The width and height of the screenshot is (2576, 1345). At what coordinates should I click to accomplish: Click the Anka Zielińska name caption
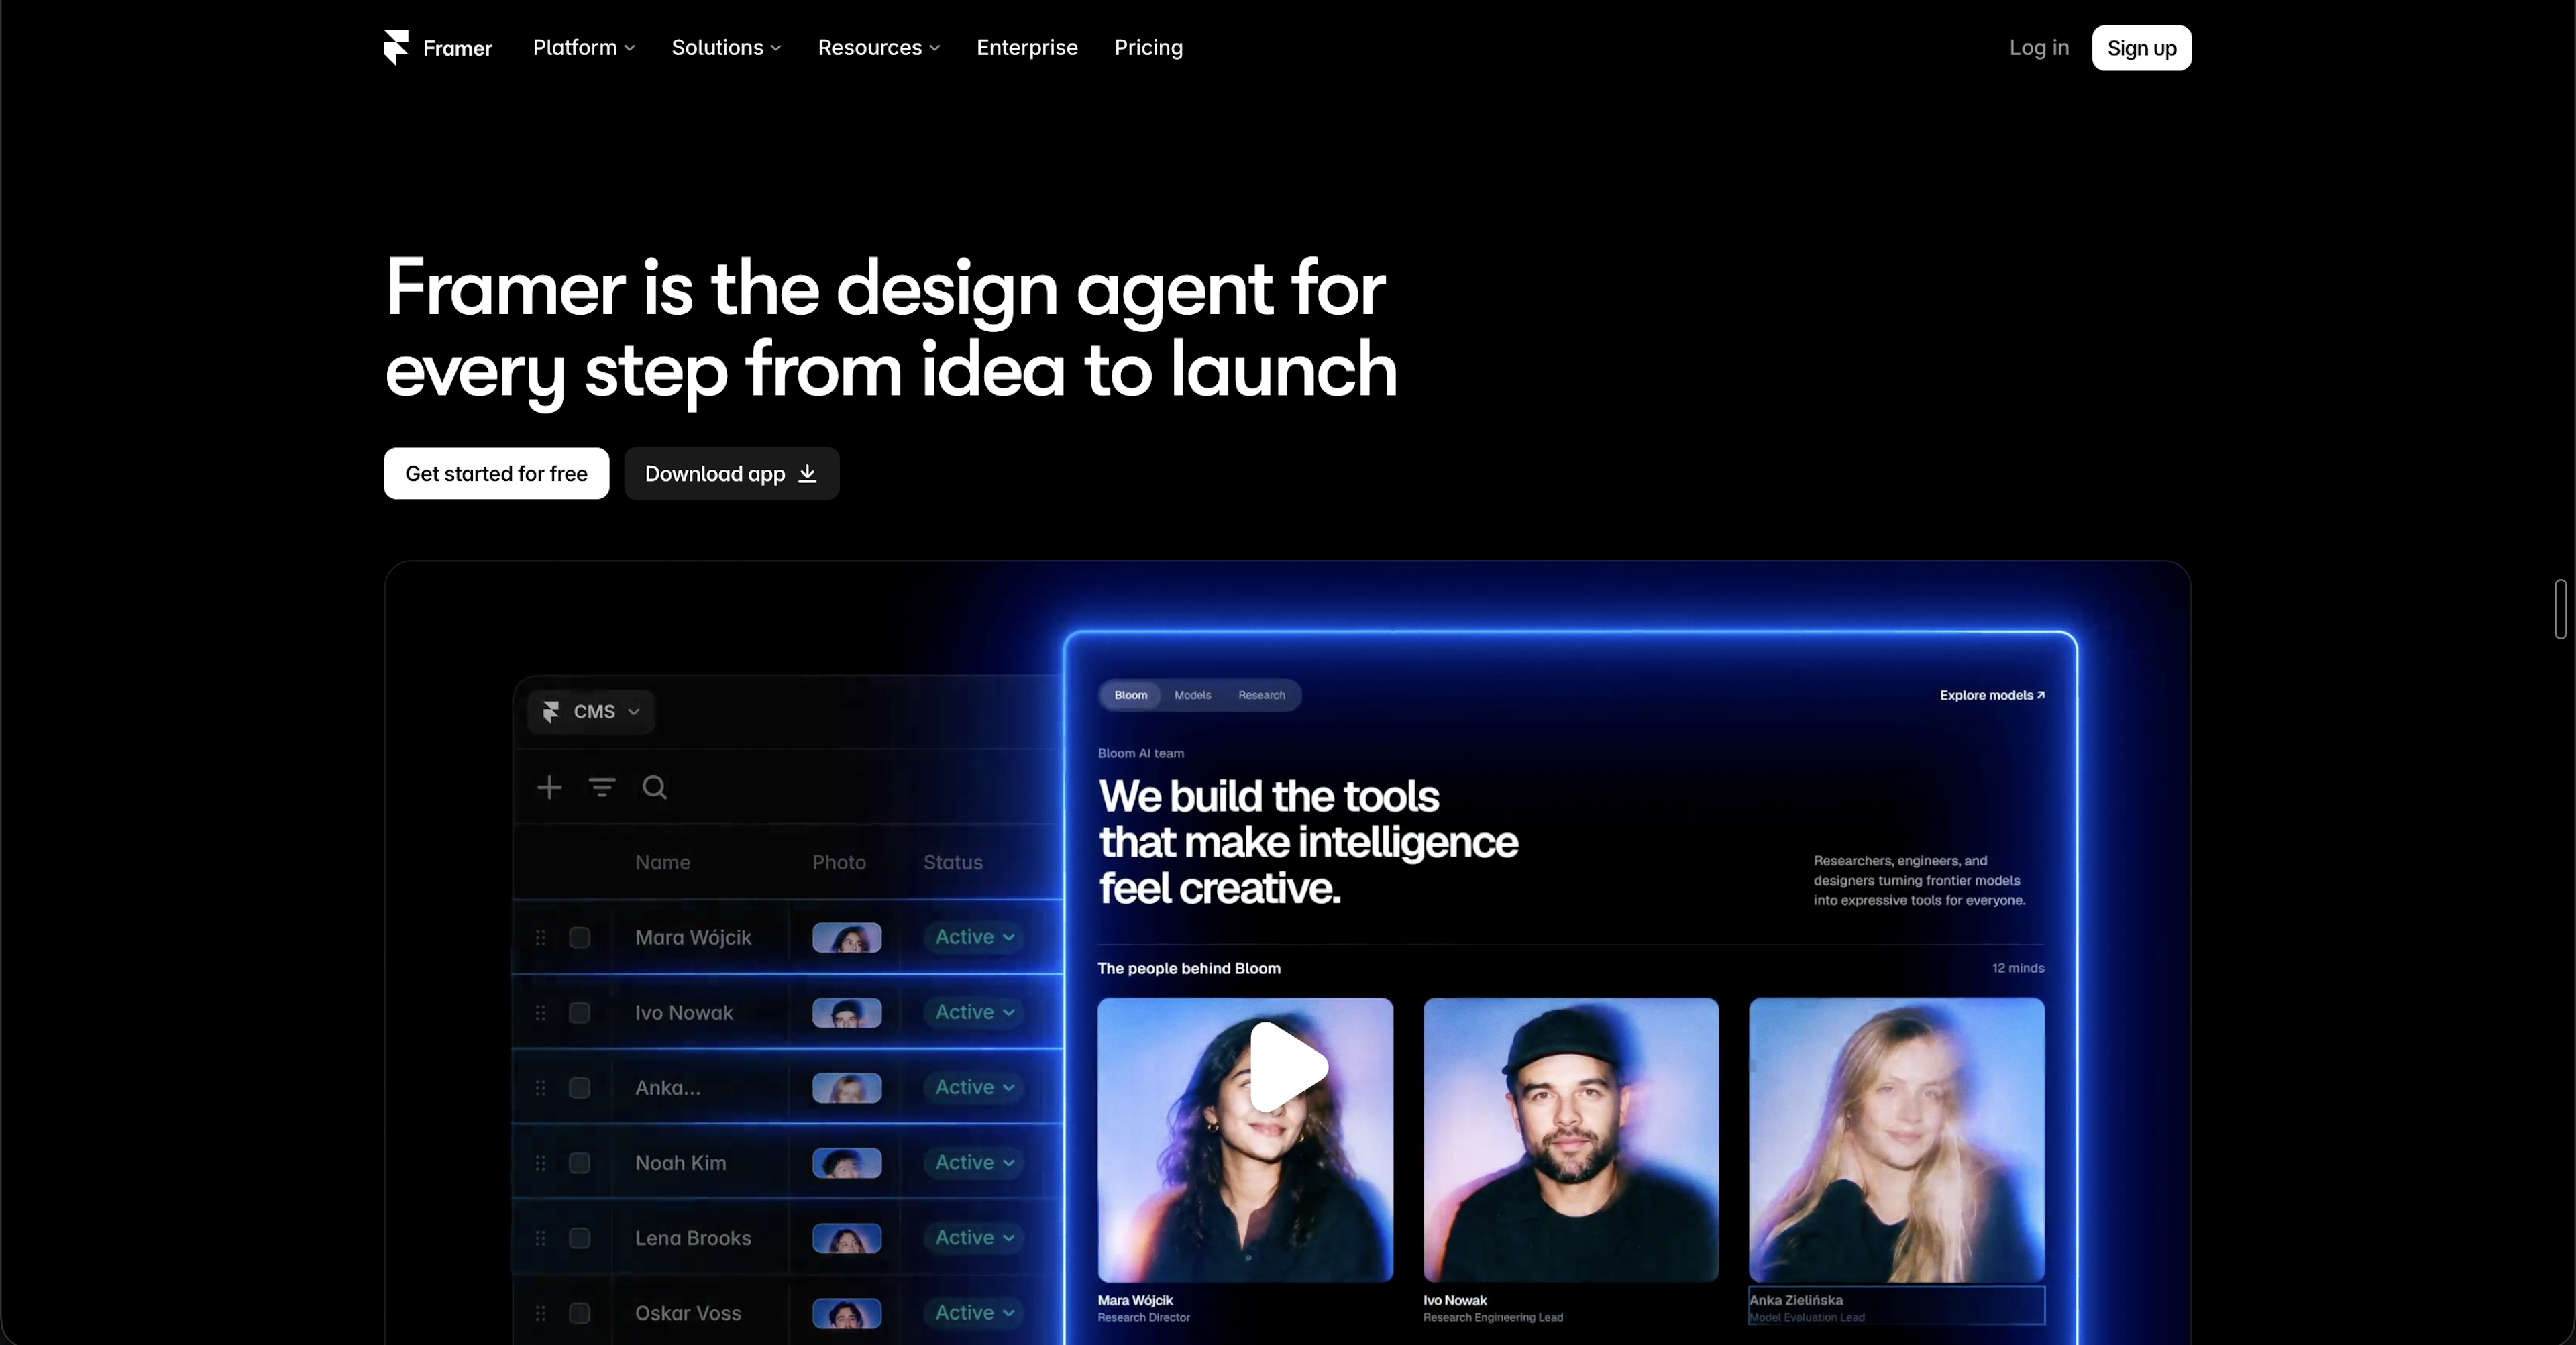[x=1796, y=1301]
